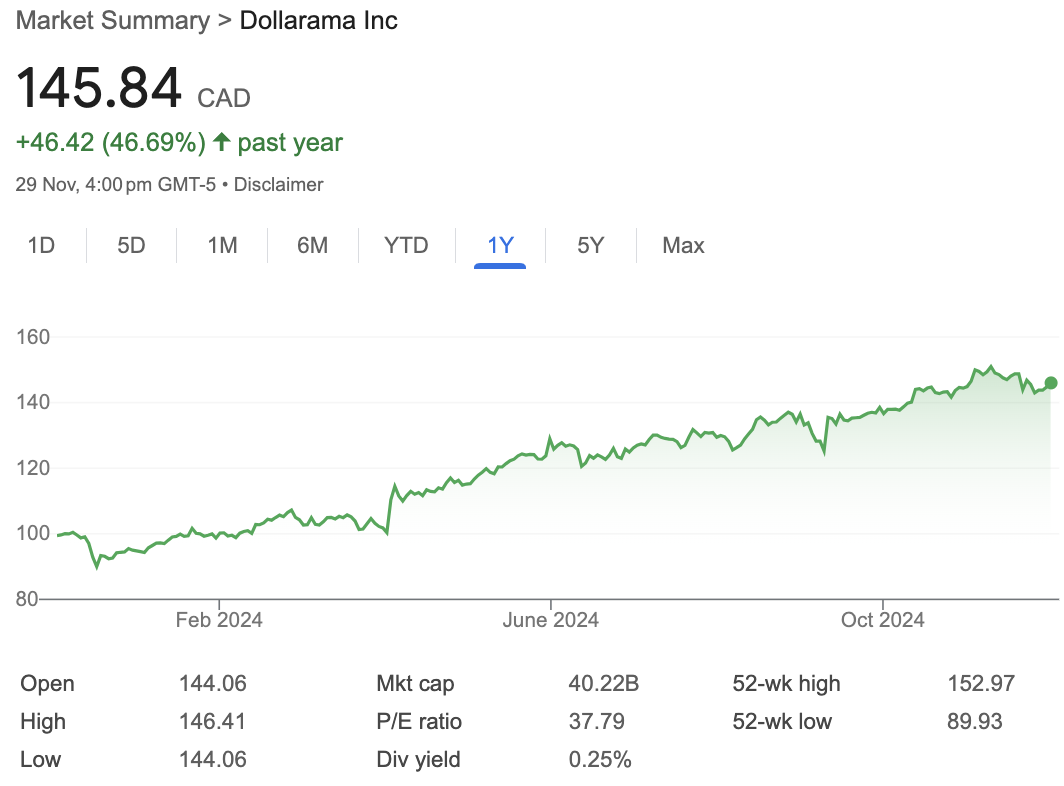Show the Max range chart
The image size is (1064, 786).
click(683, 245)
